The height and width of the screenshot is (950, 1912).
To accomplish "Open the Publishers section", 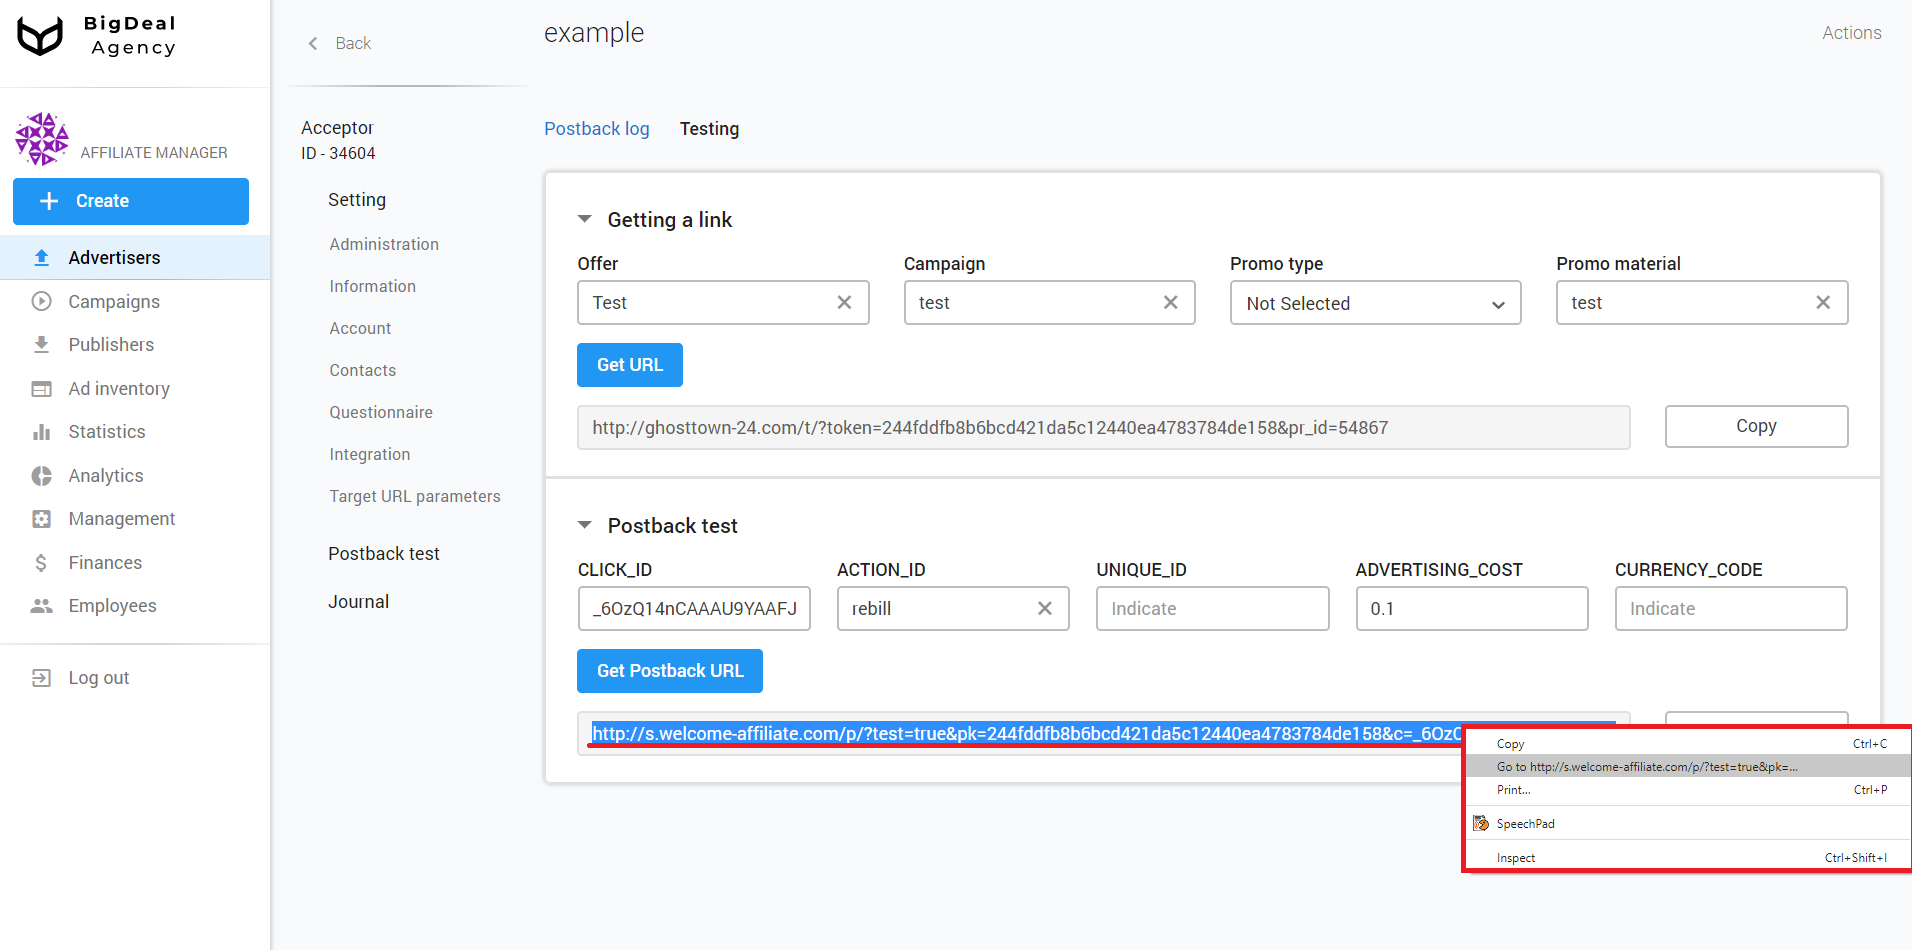I will point(41,344).
